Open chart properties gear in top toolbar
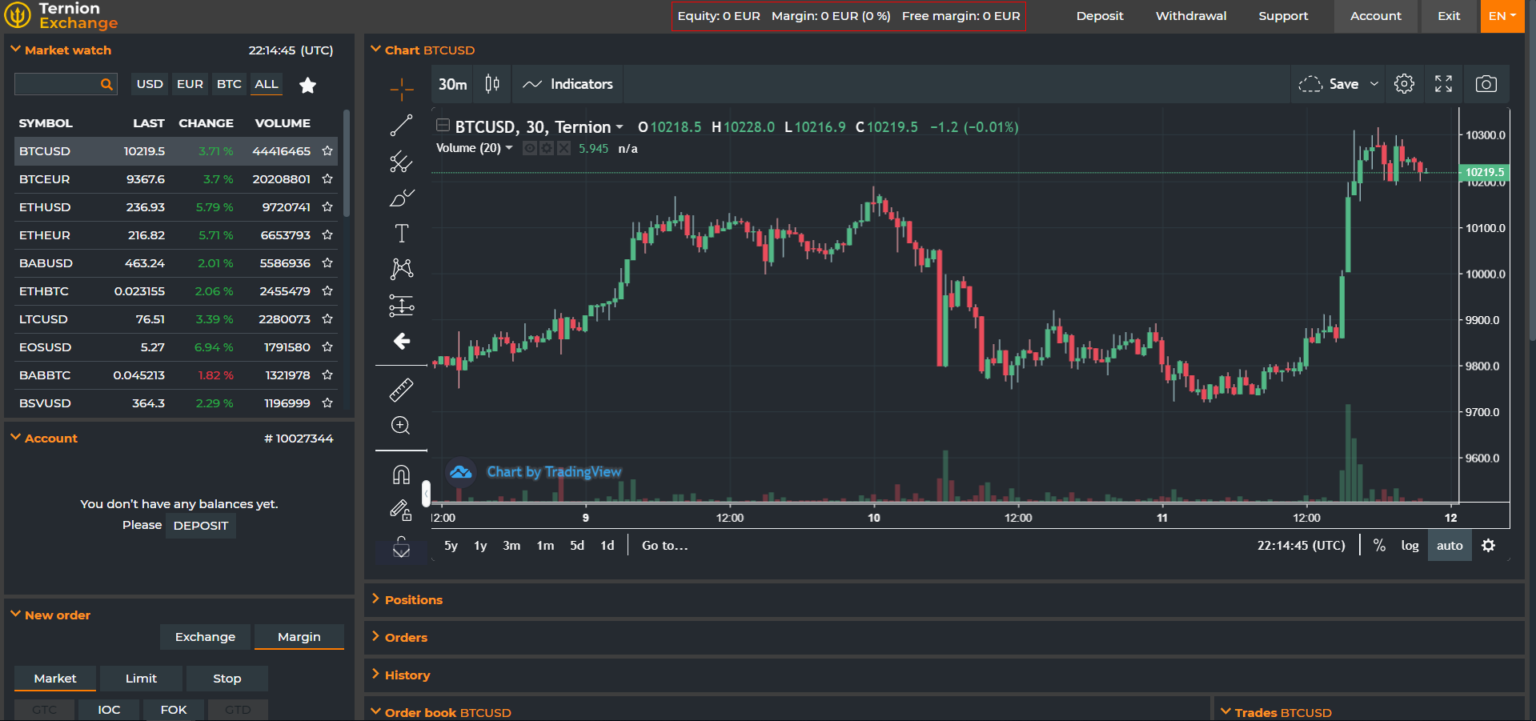The width and height of the screenshot is (1536, 721). (1404, 84)
